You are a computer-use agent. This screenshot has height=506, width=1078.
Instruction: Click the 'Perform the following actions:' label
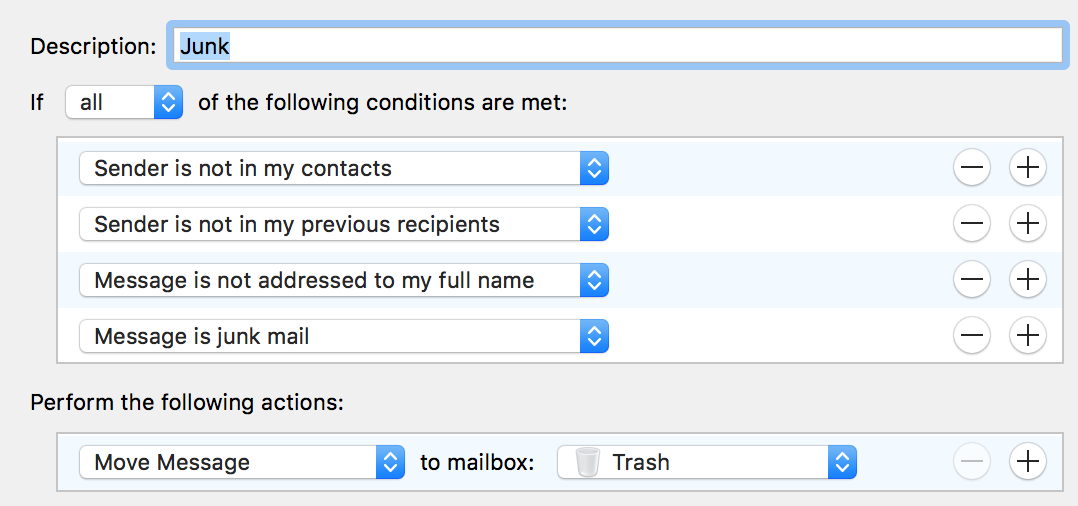click(187, 402)
